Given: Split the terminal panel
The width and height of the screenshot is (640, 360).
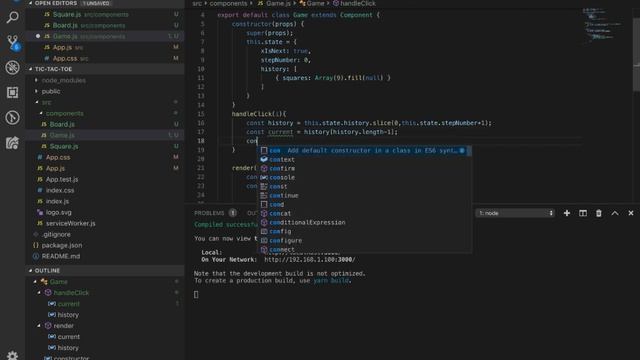Looking at the screenshot, I should pos(582,213).
